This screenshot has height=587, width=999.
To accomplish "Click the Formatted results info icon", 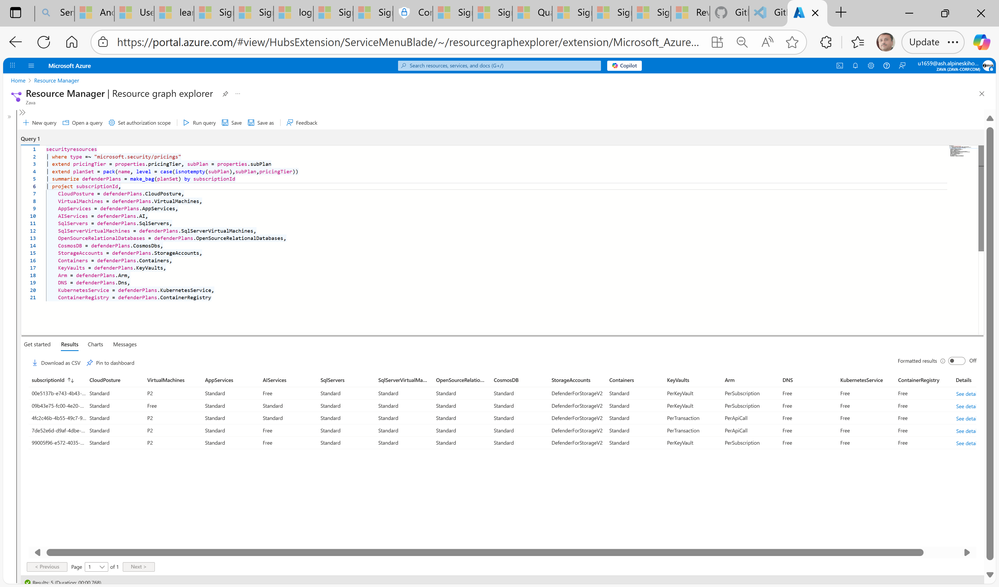I will (x=943, y=361).
